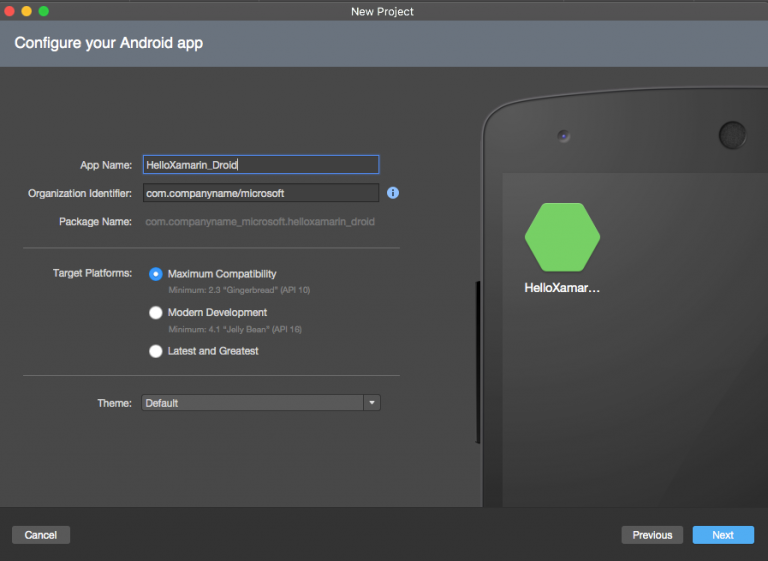Click the App Name label

[106, 165]
